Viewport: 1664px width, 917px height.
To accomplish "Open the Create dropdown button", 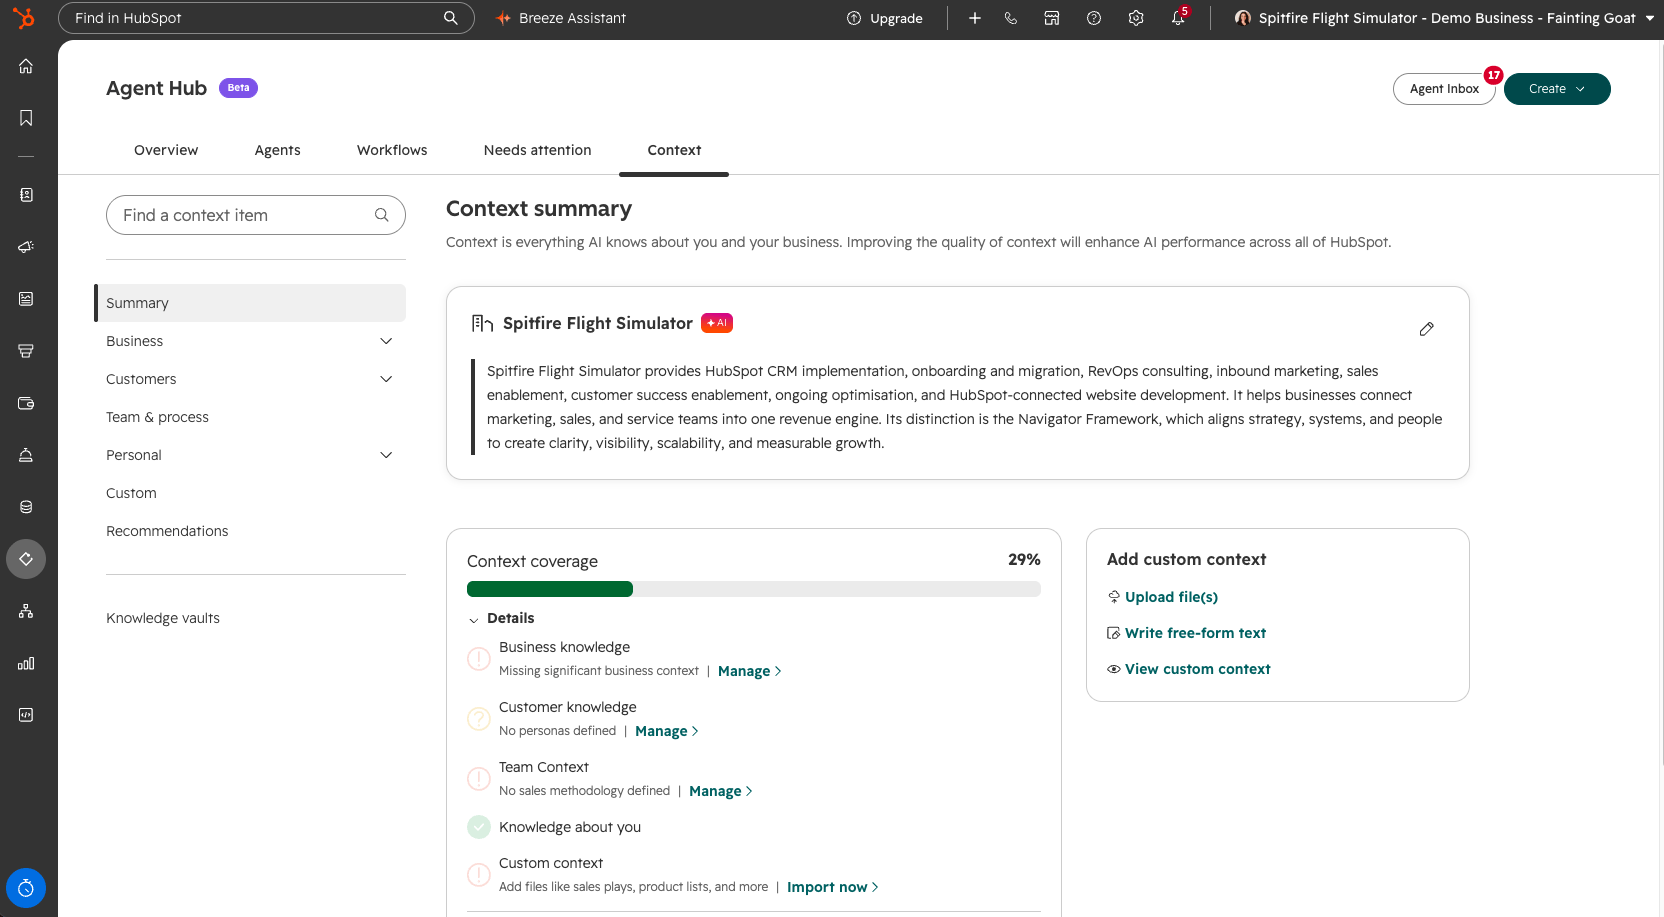I will click(x=1557, y=89).
